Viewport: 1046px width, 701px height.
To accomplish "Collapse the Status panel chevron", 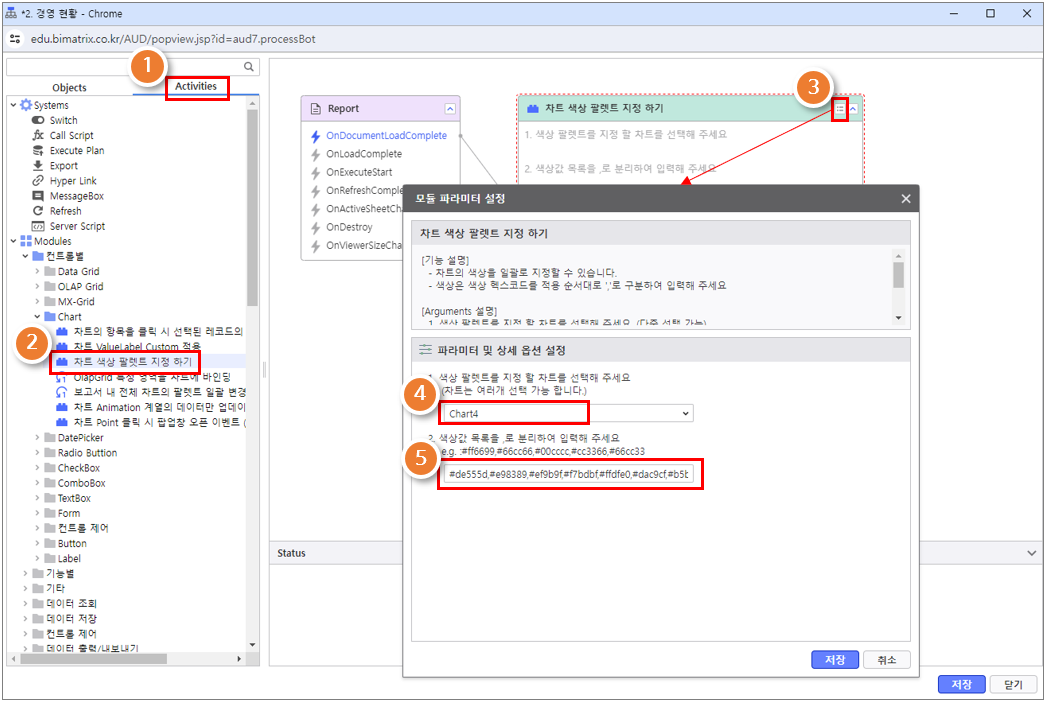I will [x=1031, y=553].
